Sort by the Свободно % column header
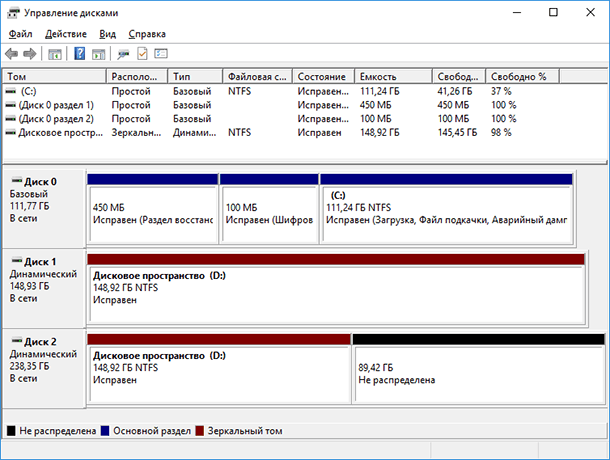This screenshot has width=610, height=460. click(523, 77)
